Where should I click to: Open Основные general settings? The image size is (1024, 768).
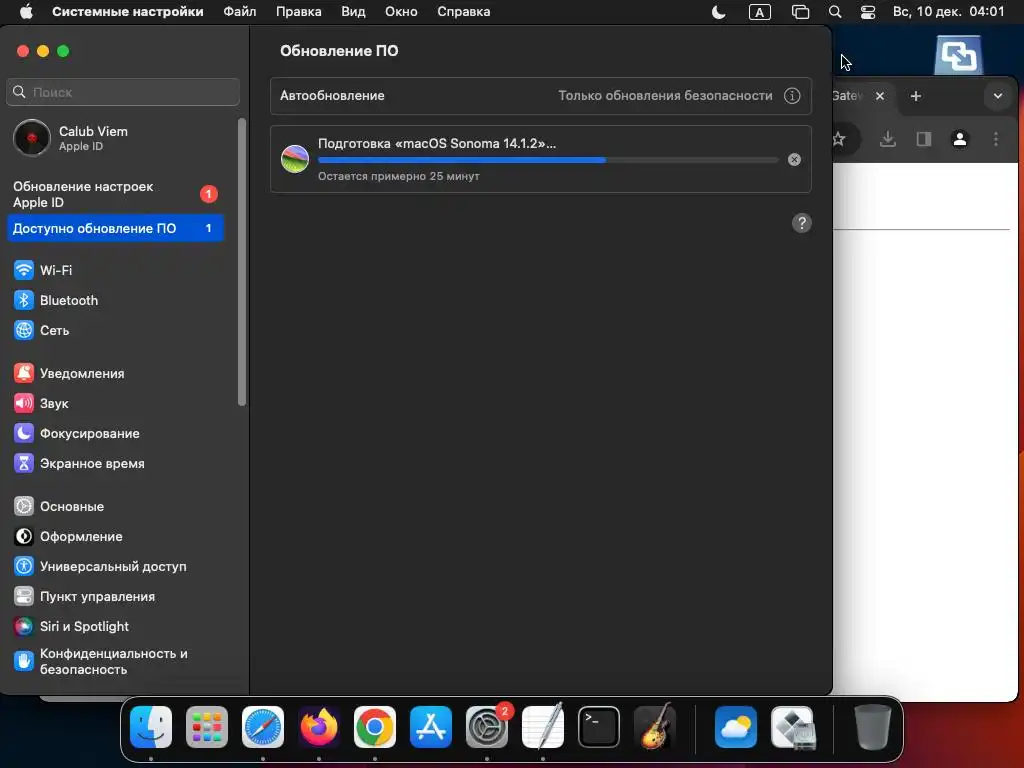pos(118,506)
